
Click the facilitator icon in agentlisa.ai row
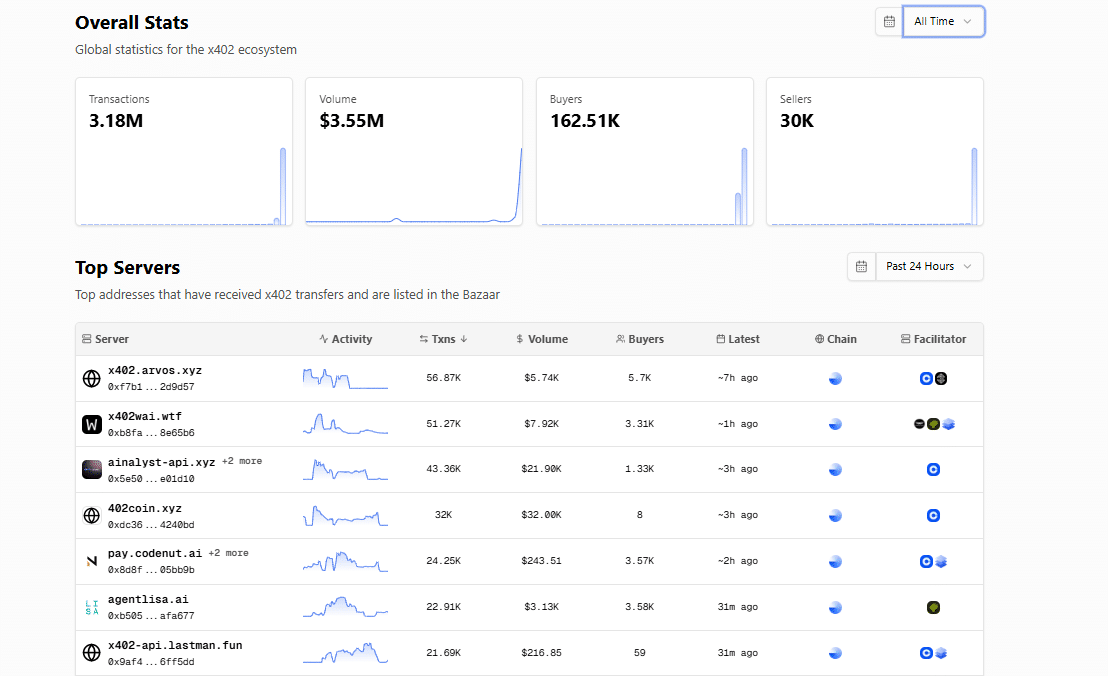point(933,608)
